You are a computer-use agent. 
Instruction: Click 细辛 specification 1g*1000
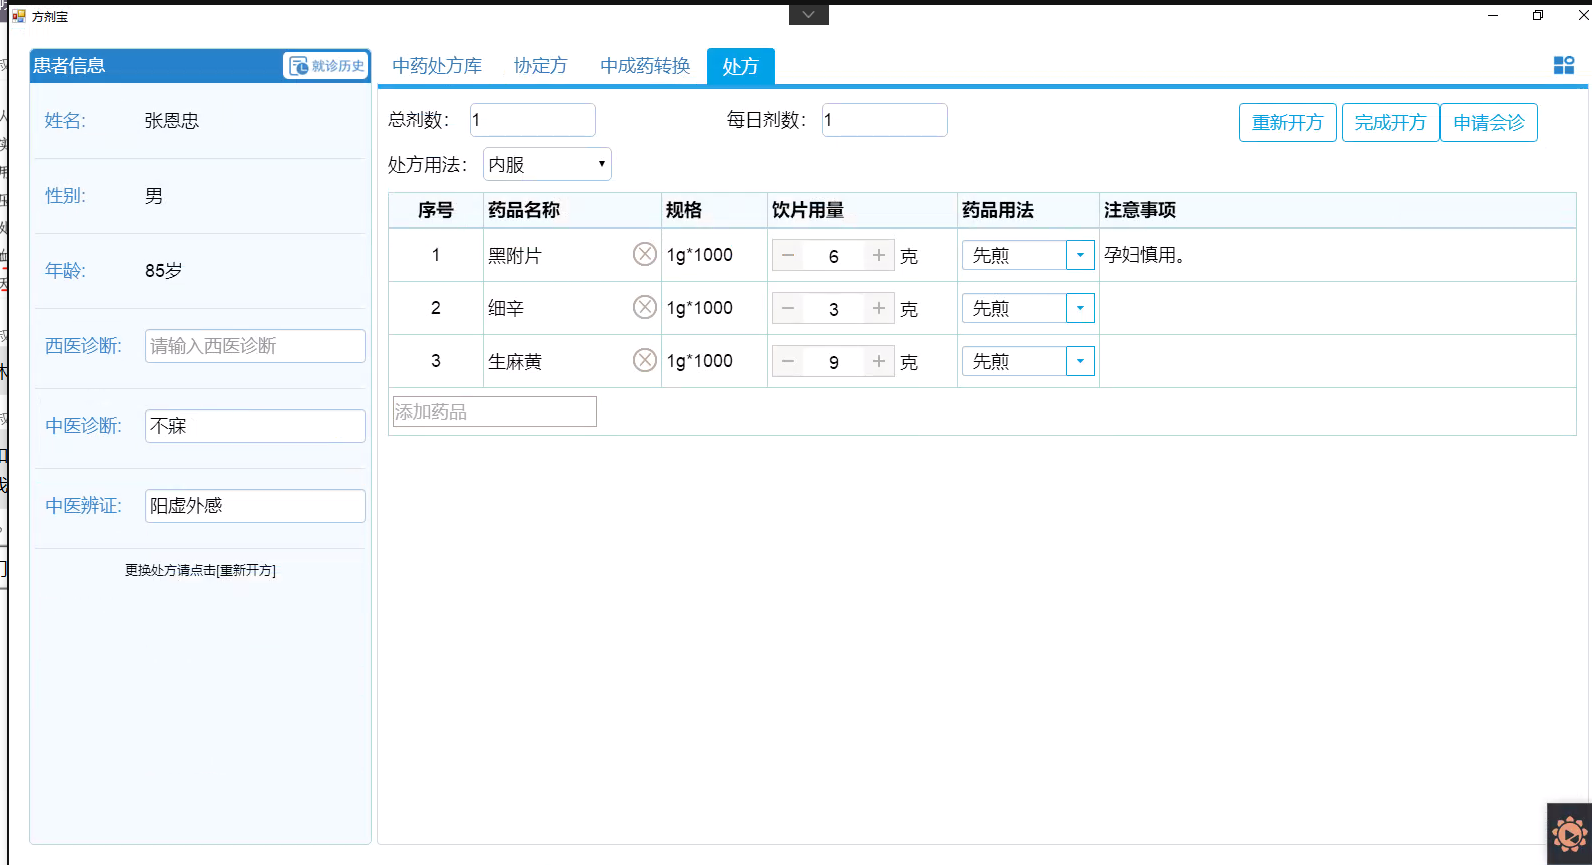pyautogui.click(x=700, y=308)
